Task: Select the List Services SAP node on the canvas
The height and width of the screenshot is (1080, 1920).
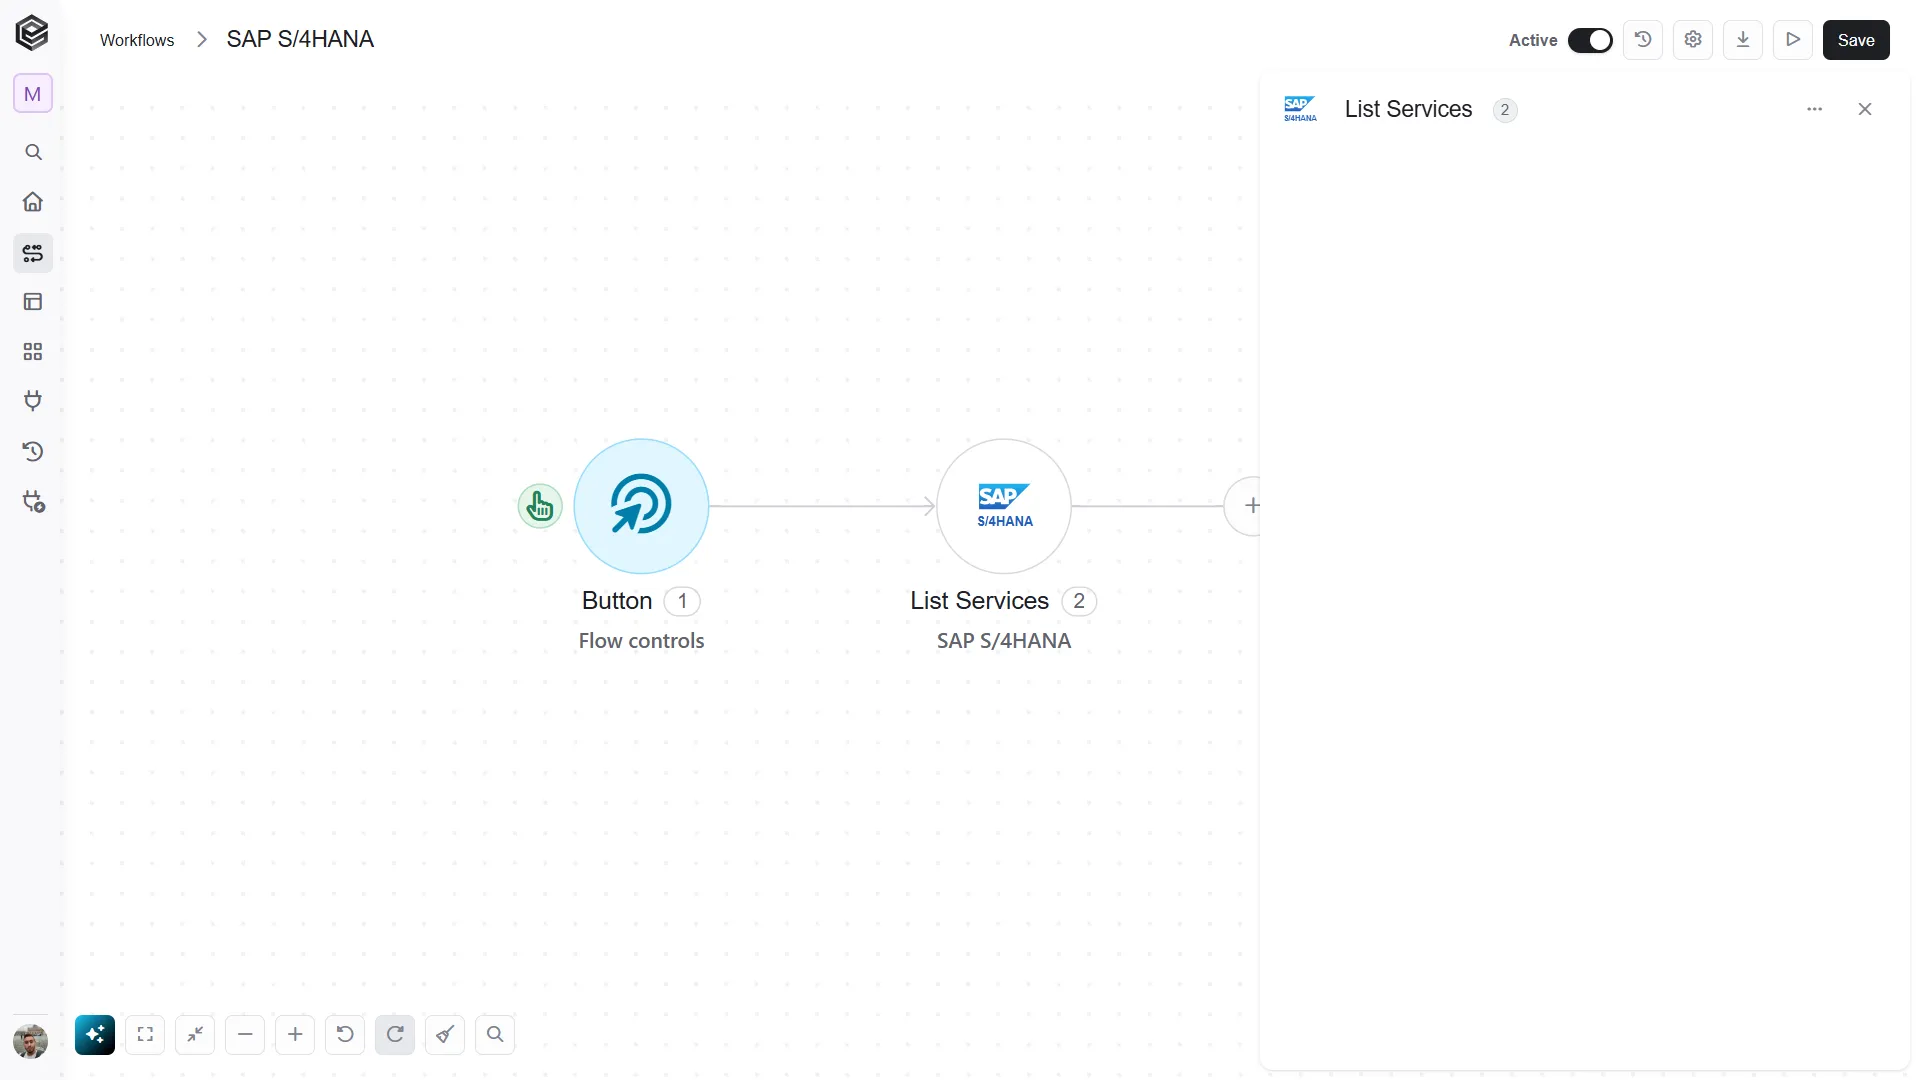Action: tap(1004, 506)
